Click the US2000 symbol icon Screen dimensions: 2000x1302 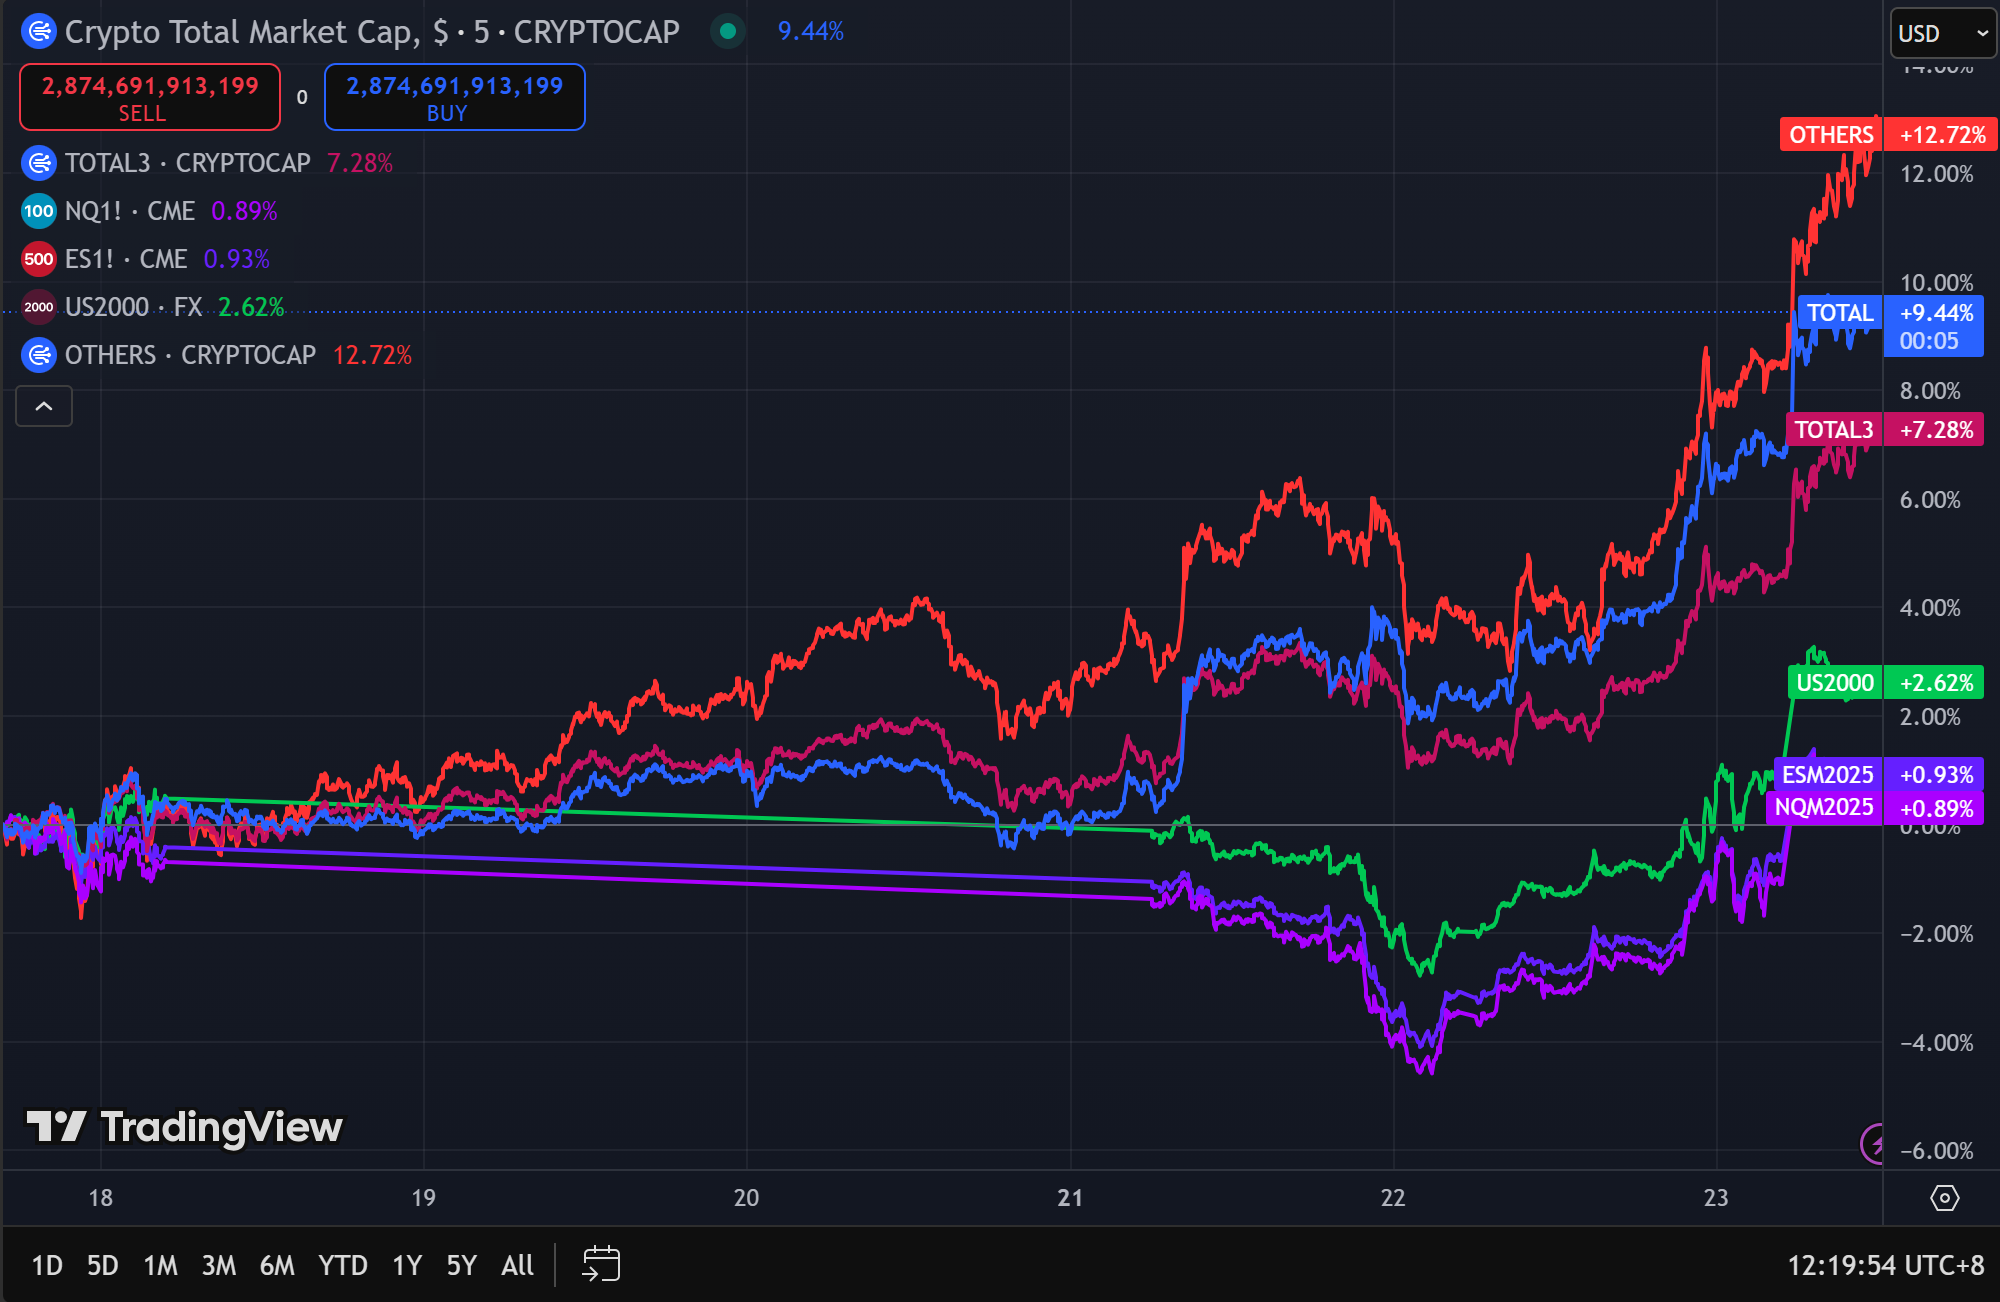(x=38, y=307)
